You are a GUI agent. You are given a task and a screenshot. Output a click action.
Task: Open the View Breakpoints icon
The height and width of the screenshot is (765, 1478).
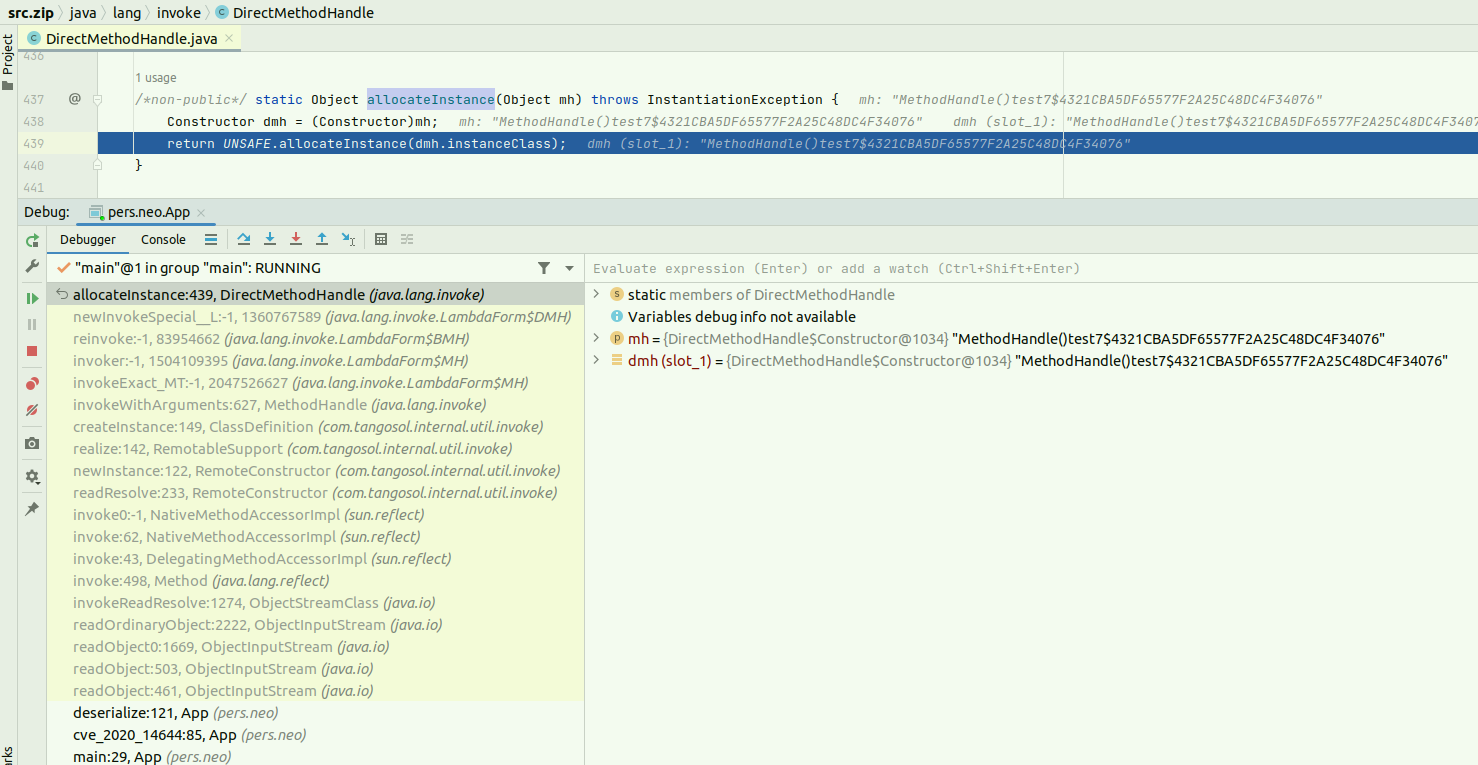(32, 384)
